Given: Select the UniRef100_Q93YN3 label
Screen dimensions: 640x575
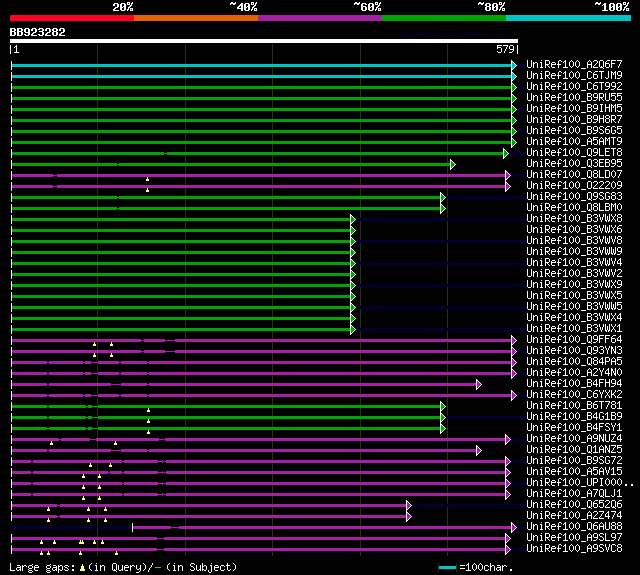Looking at the screenshot, I should pyautogui.click(x=574, y=351).
